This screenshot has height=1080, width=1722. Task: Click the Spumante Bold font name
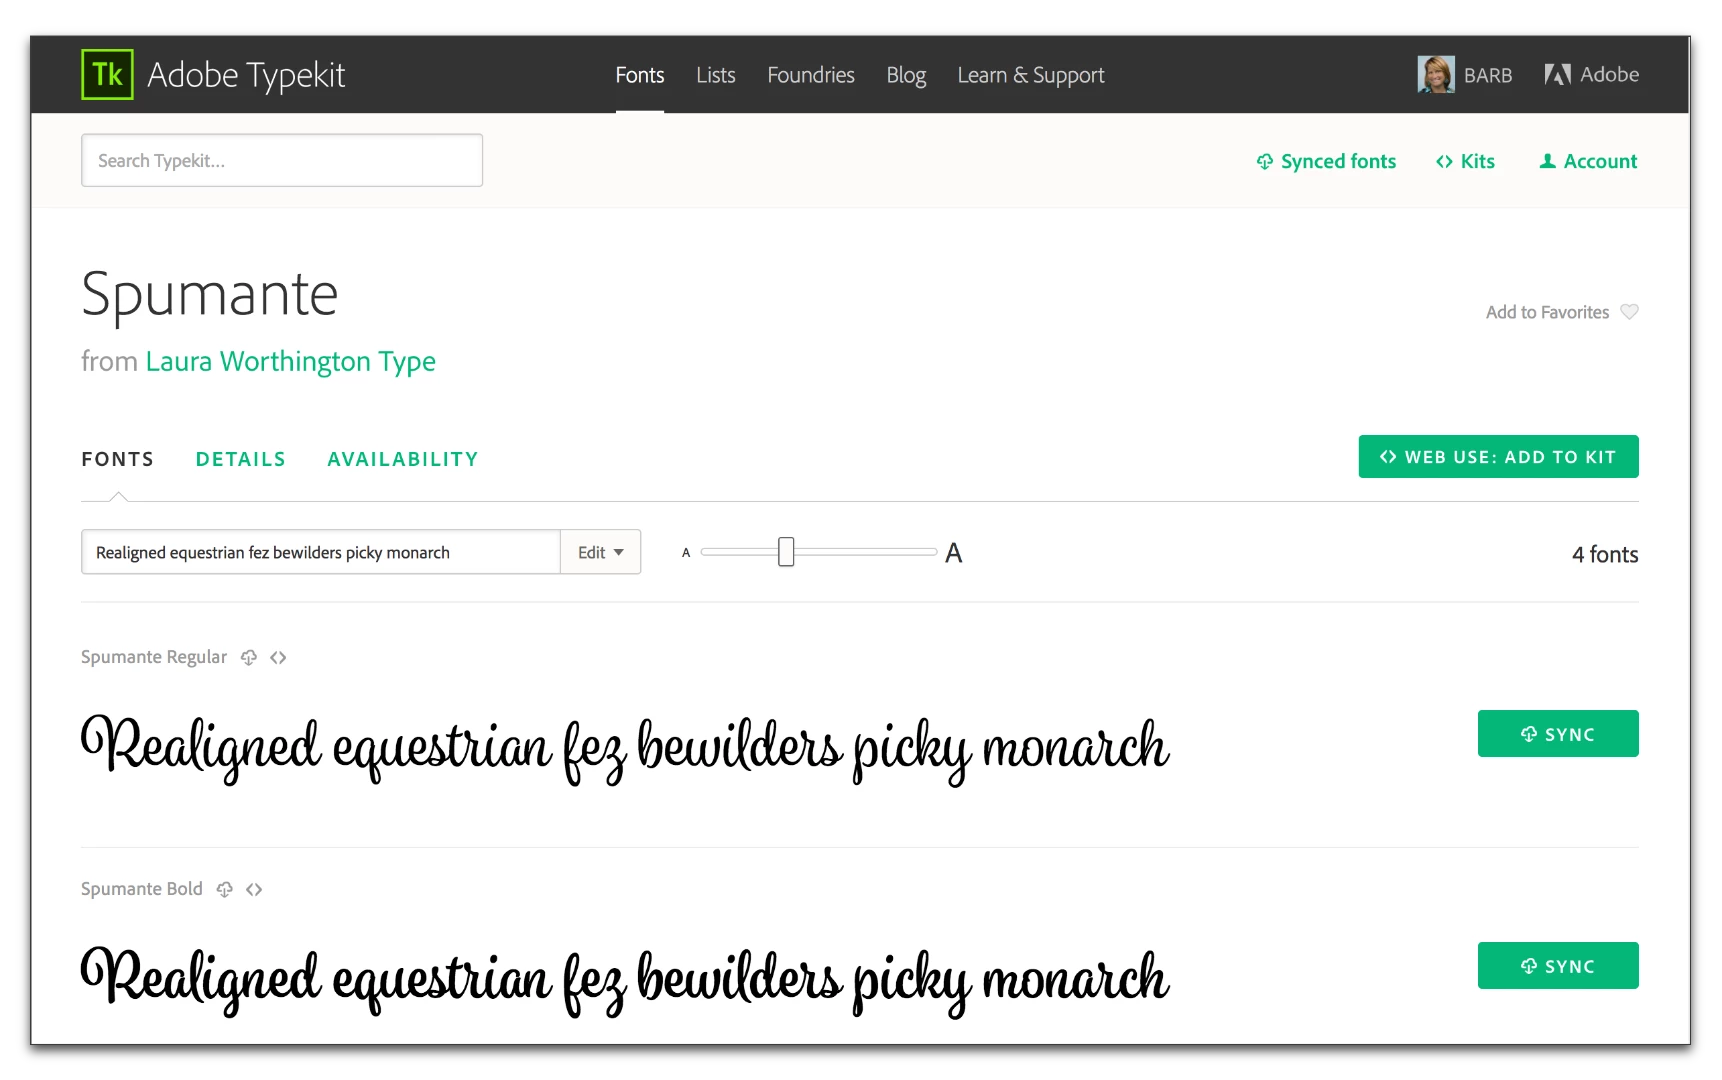coord(142,889)
